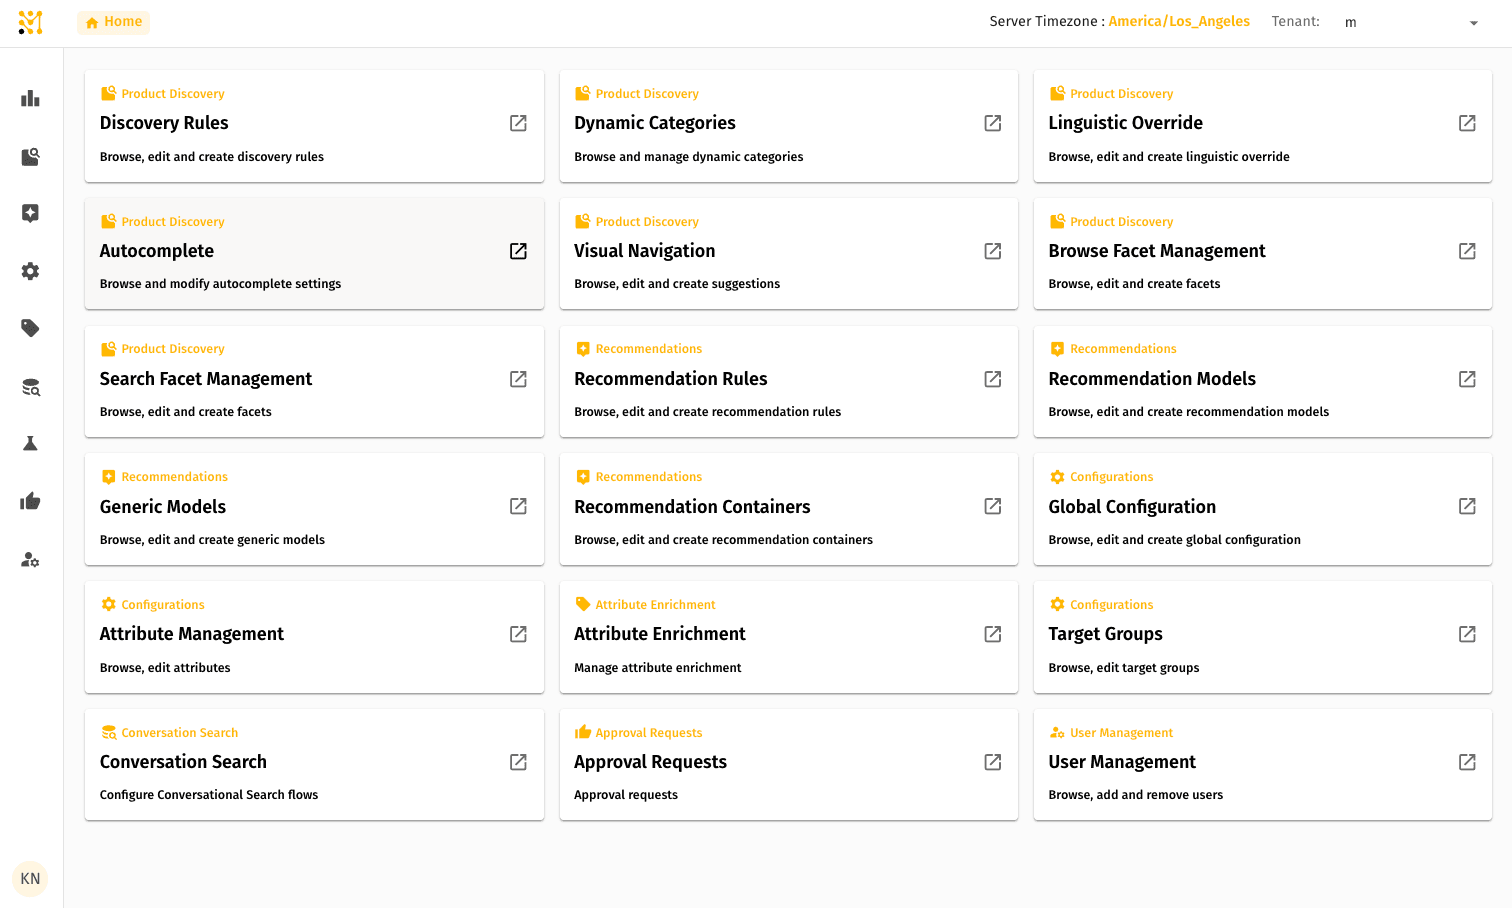
Task: Click 'Manage attribute enrichment' description
Action: coord(658,668)
